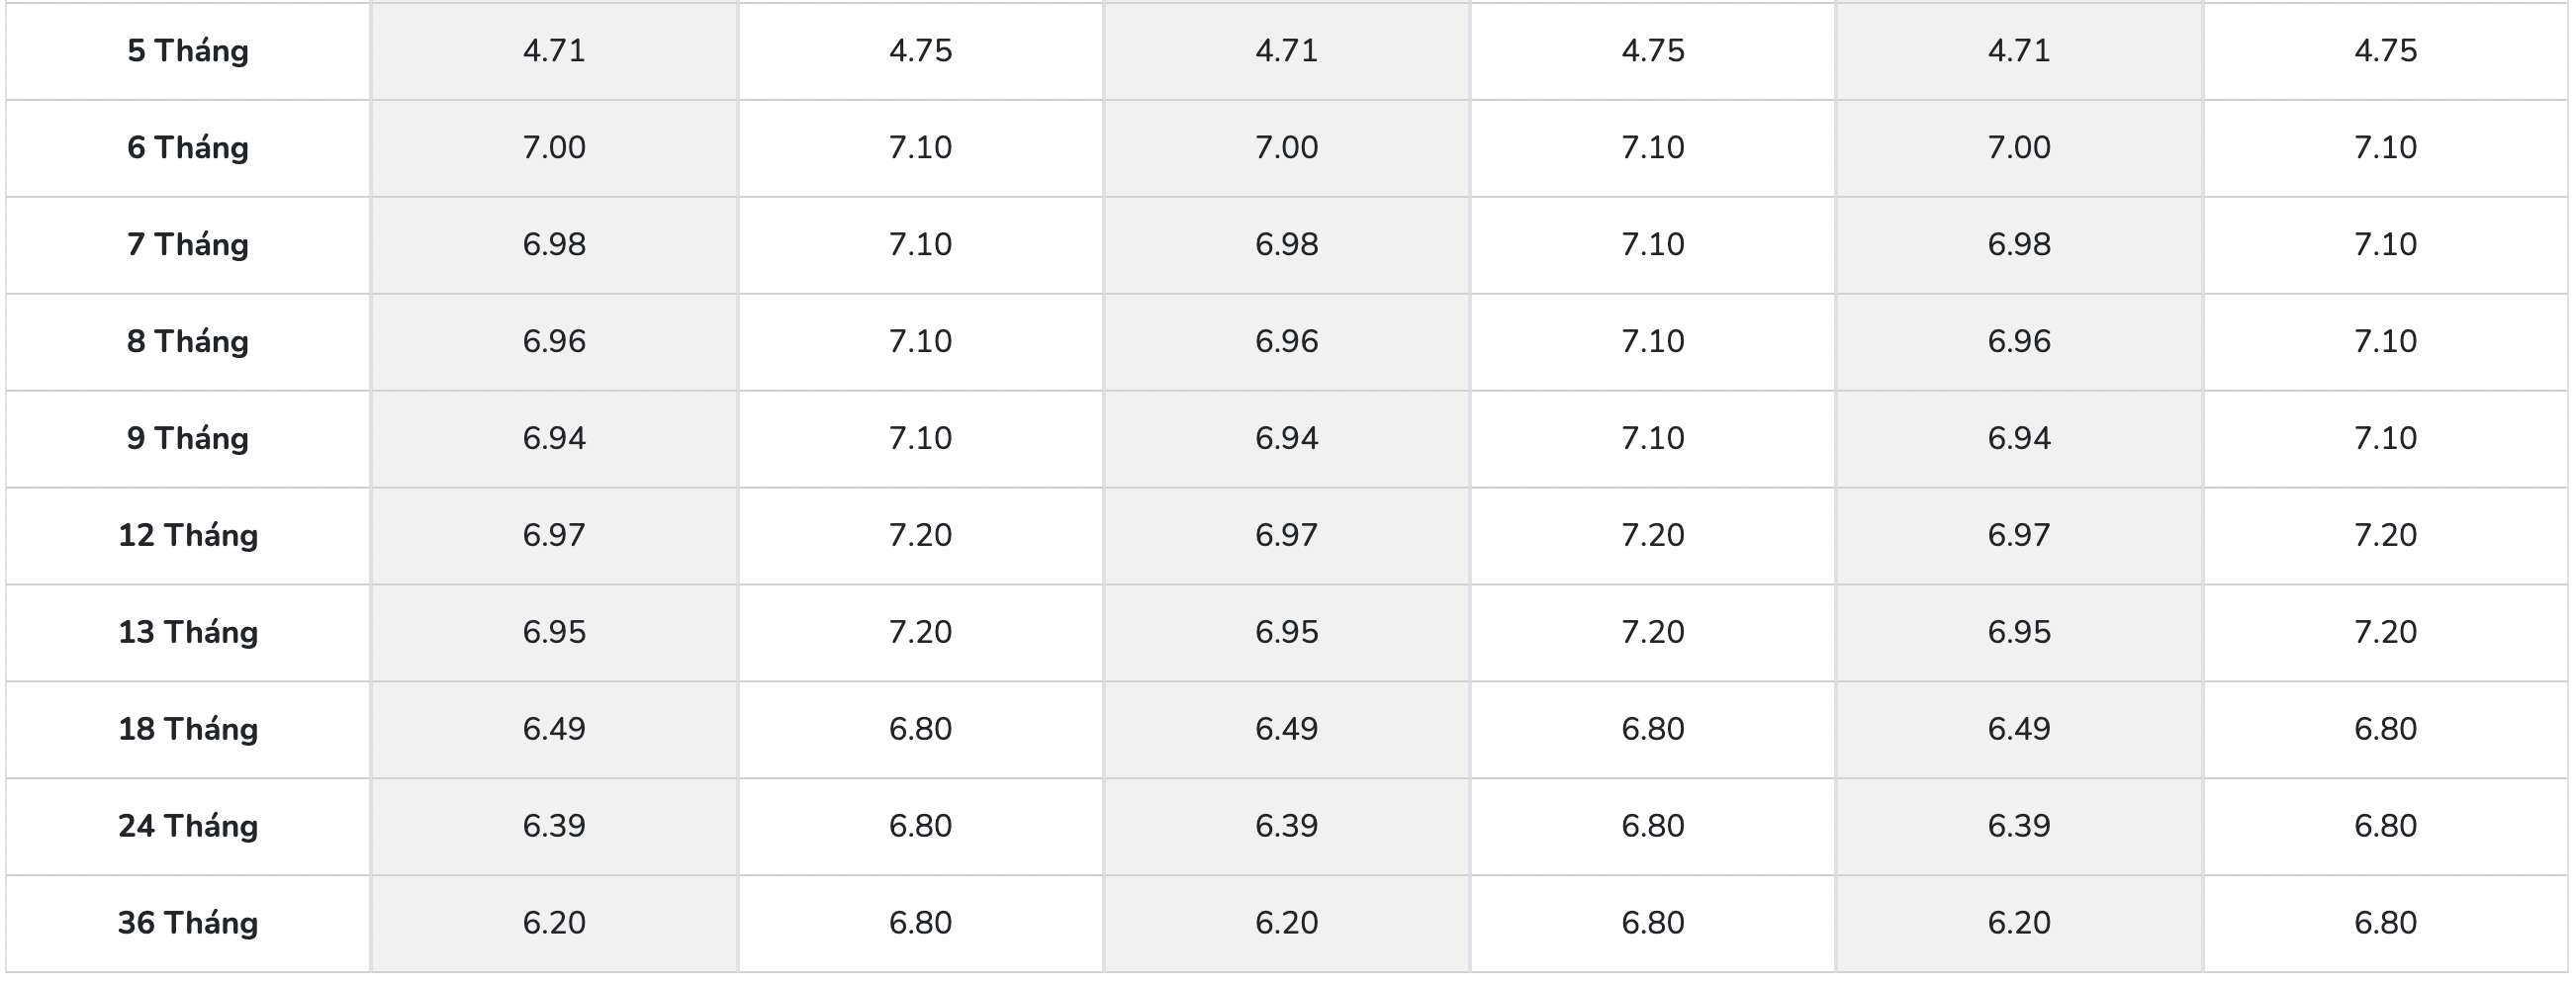Viewport: 2576px width, 985px height.
Task: Select last rate cell in 6 Tháng row
Action: tap(2385, 148)
